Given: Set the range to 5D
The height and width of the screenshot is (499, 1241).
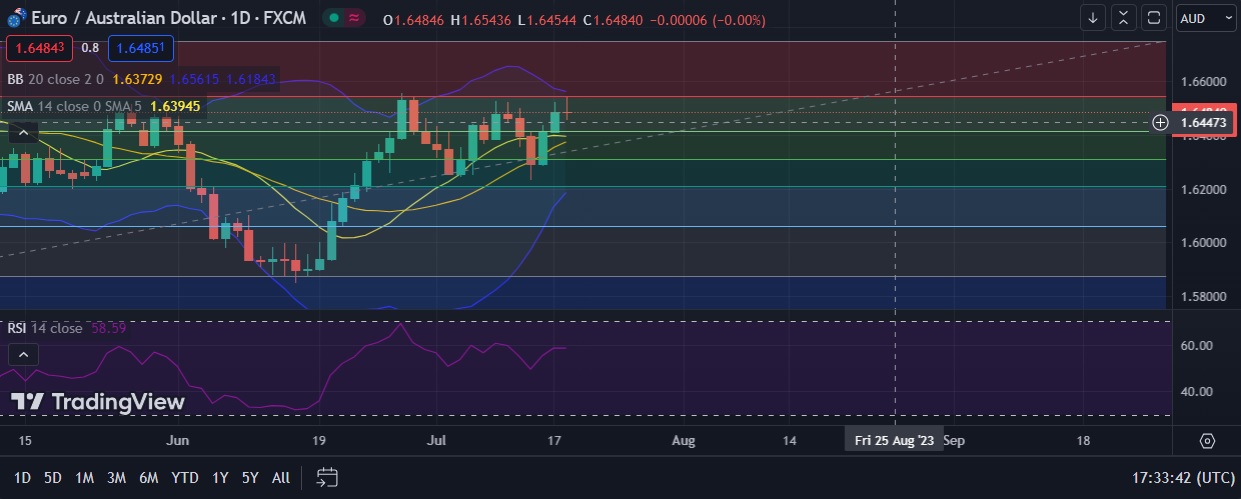Looking at the screenshot, I should pos(52,478).
